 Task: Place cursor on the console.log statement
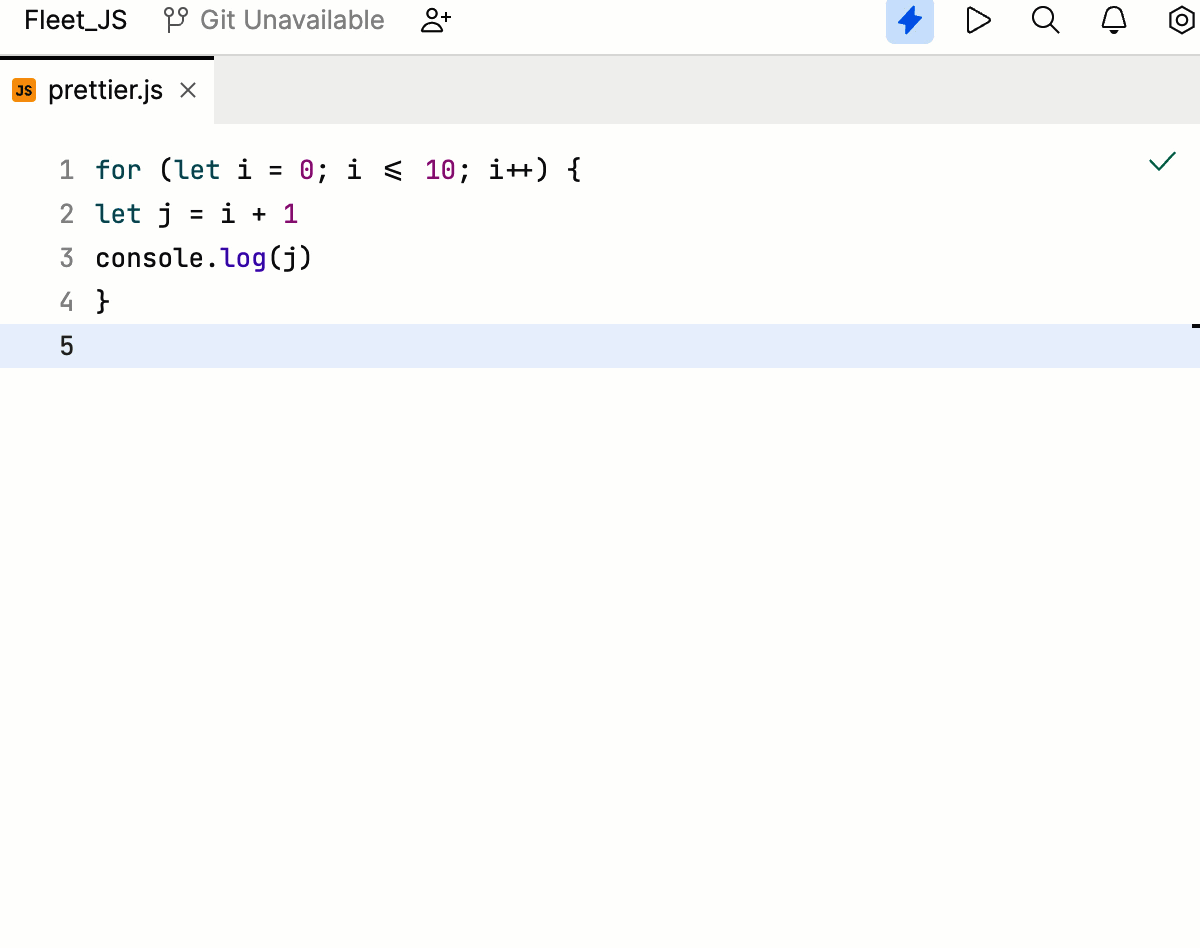[200, 257]
